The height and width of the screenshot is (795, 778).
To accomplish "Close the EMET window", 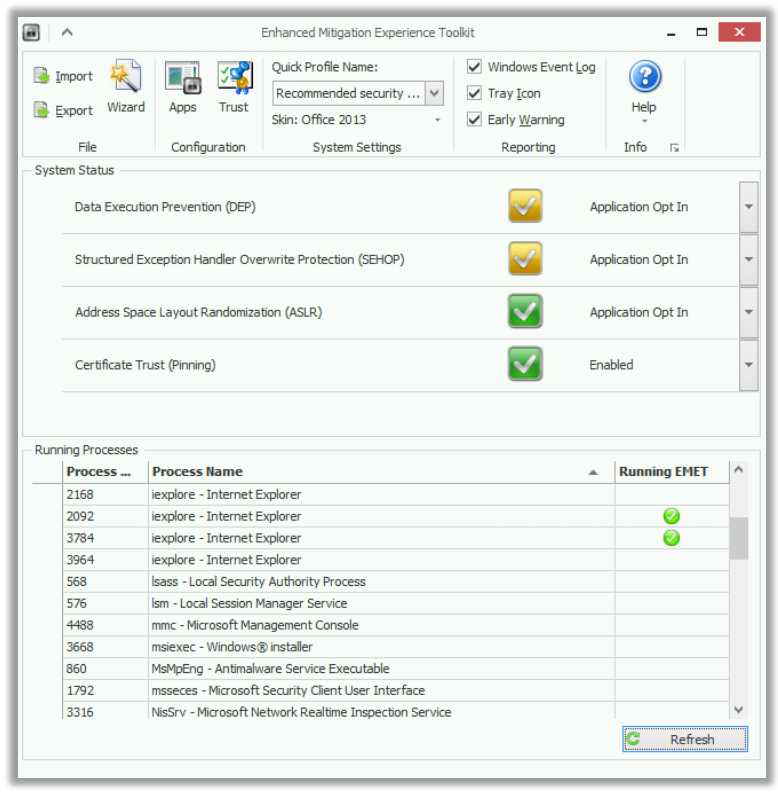I will 739,32.
